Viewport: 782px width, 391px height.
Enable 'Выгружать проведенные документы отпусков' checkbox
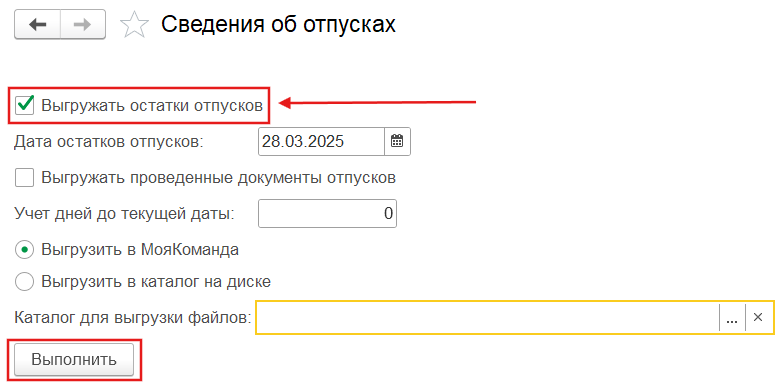pyautogui.click(x=24, y=178)
